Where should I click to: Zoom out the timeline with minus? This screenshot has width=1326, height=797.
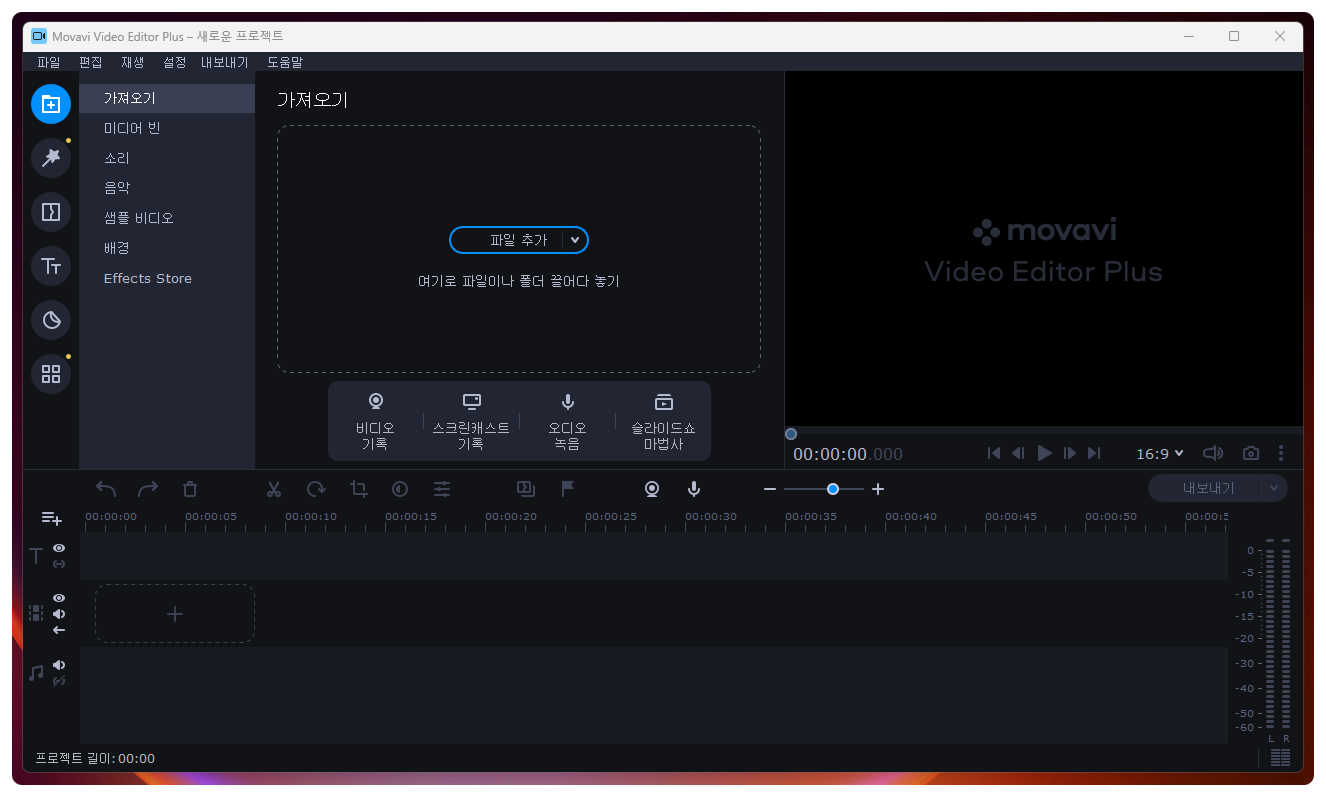coord(770,489)
